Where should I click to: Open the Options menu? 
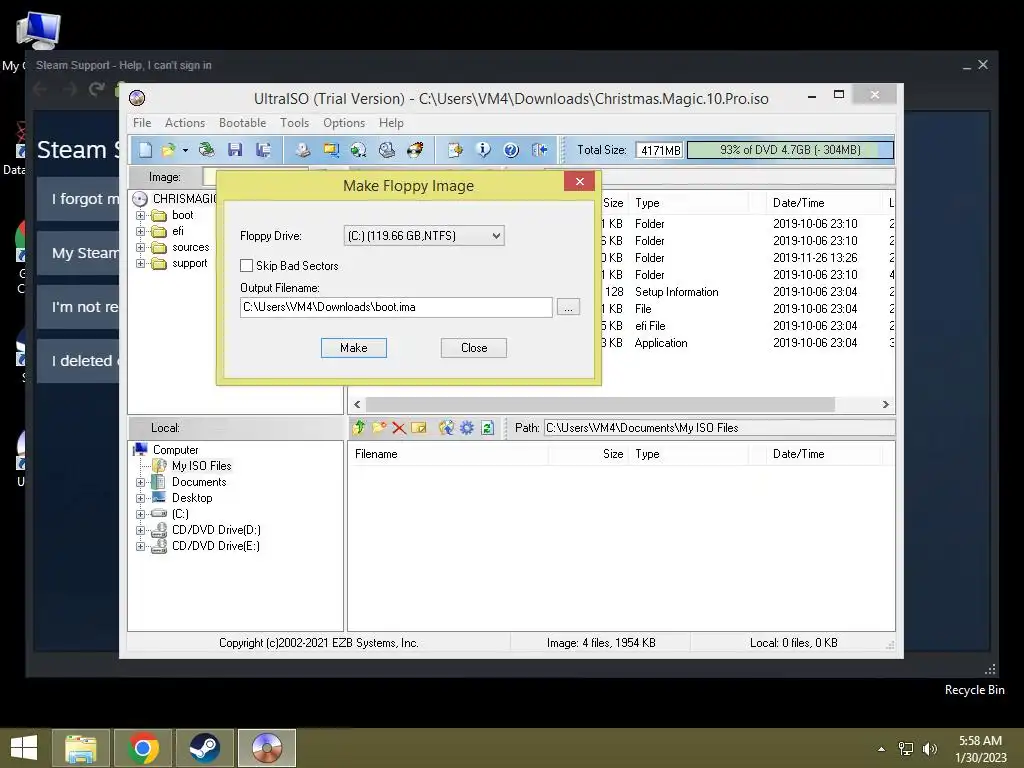344,123
